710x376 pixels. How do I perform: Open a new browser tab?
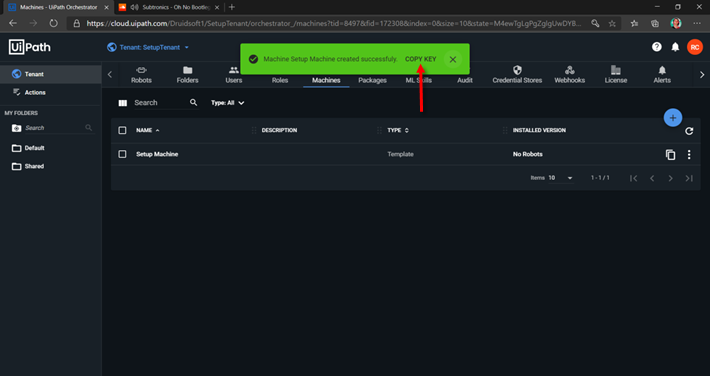(232, 7)
